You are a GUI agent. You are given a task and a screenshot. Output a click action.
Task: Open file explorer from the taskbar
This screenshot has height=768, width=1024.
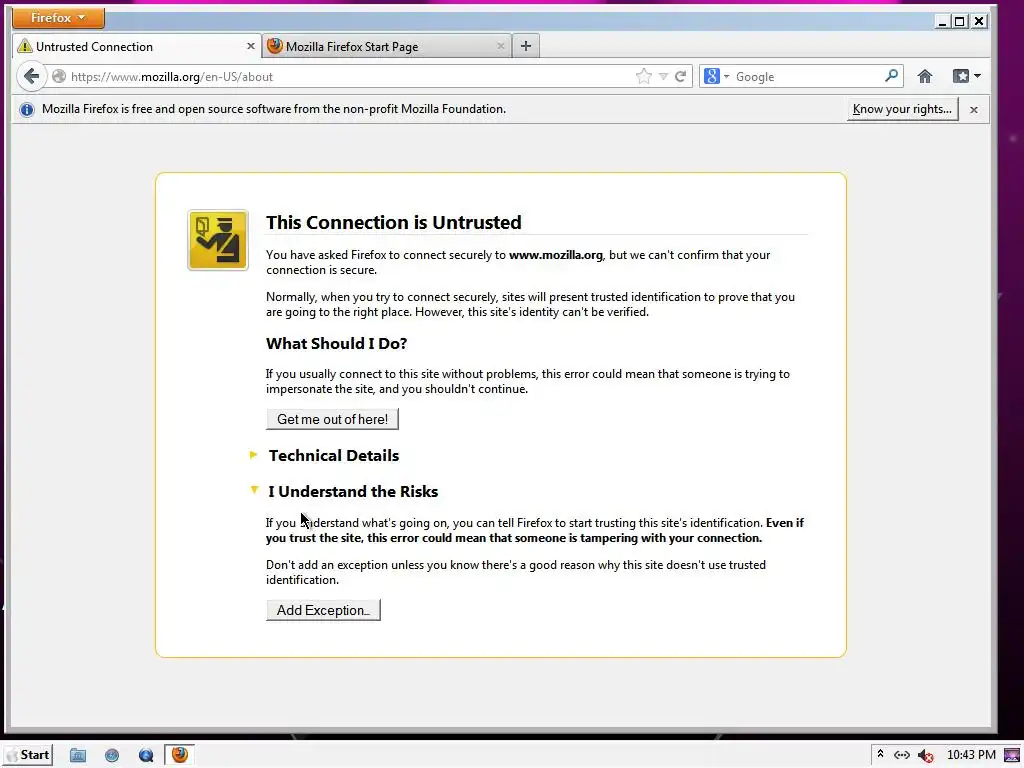[78, 755]
